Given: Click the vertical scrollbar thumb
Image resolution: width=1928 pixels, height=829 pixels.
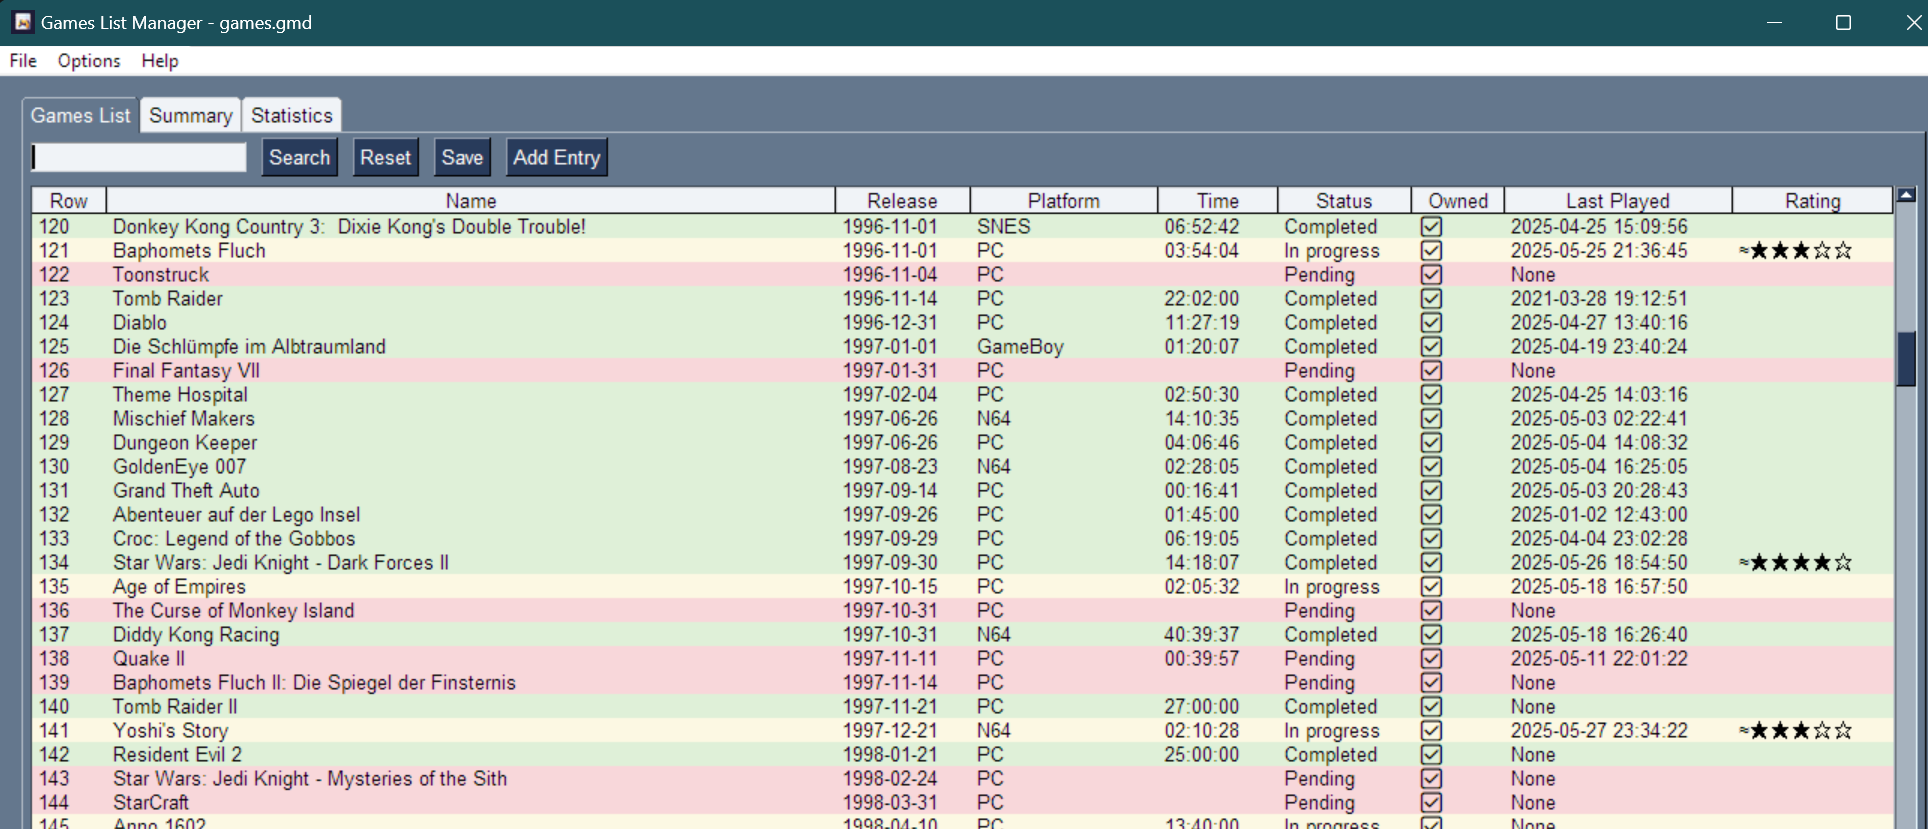Looking at the screenshot, I should point(1906,359).
